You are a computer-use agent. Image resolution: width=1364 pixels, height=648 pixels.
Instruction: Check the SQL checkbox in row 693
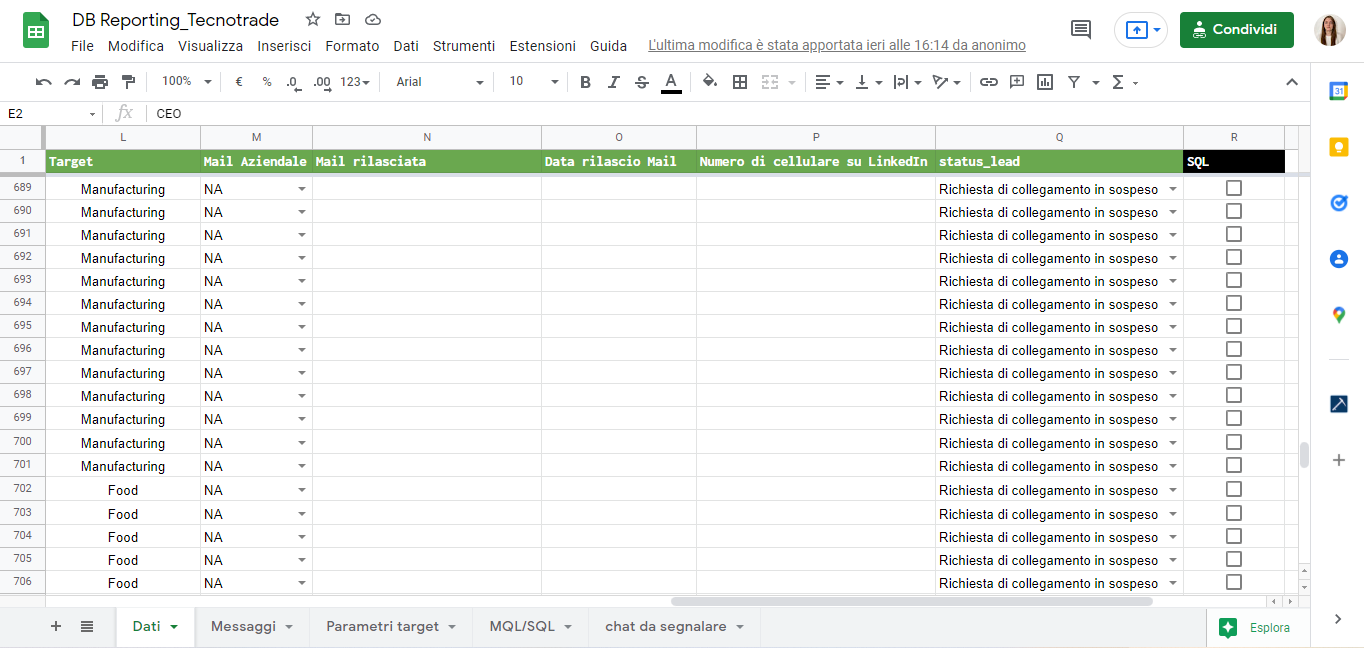click(1234, 280)
